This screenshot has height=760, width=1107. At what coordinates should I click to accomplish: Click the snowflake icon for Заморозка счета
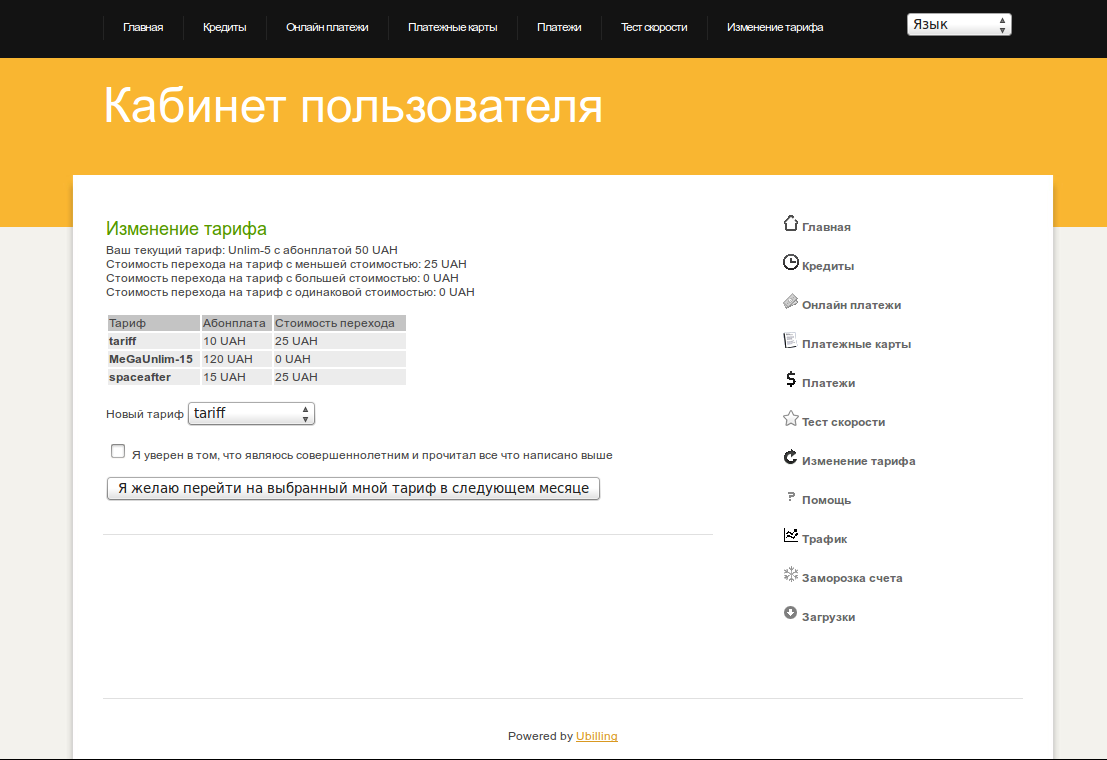pos(790,575)
